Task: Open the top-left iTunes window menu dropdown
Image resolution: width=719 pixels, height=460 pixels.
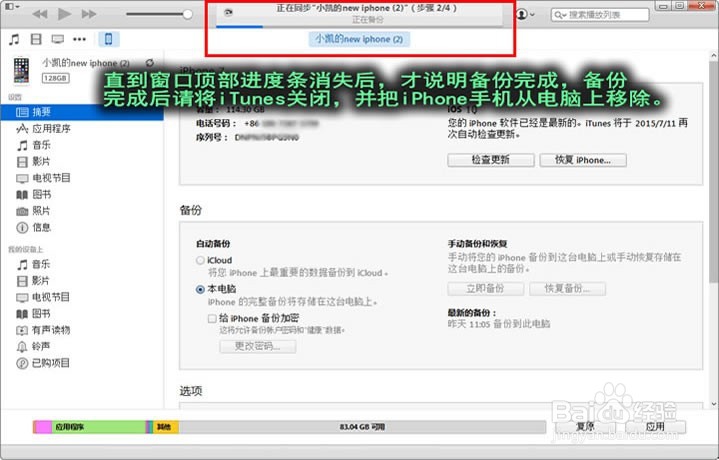Action: pyautogui.click(x=12, y=6)
